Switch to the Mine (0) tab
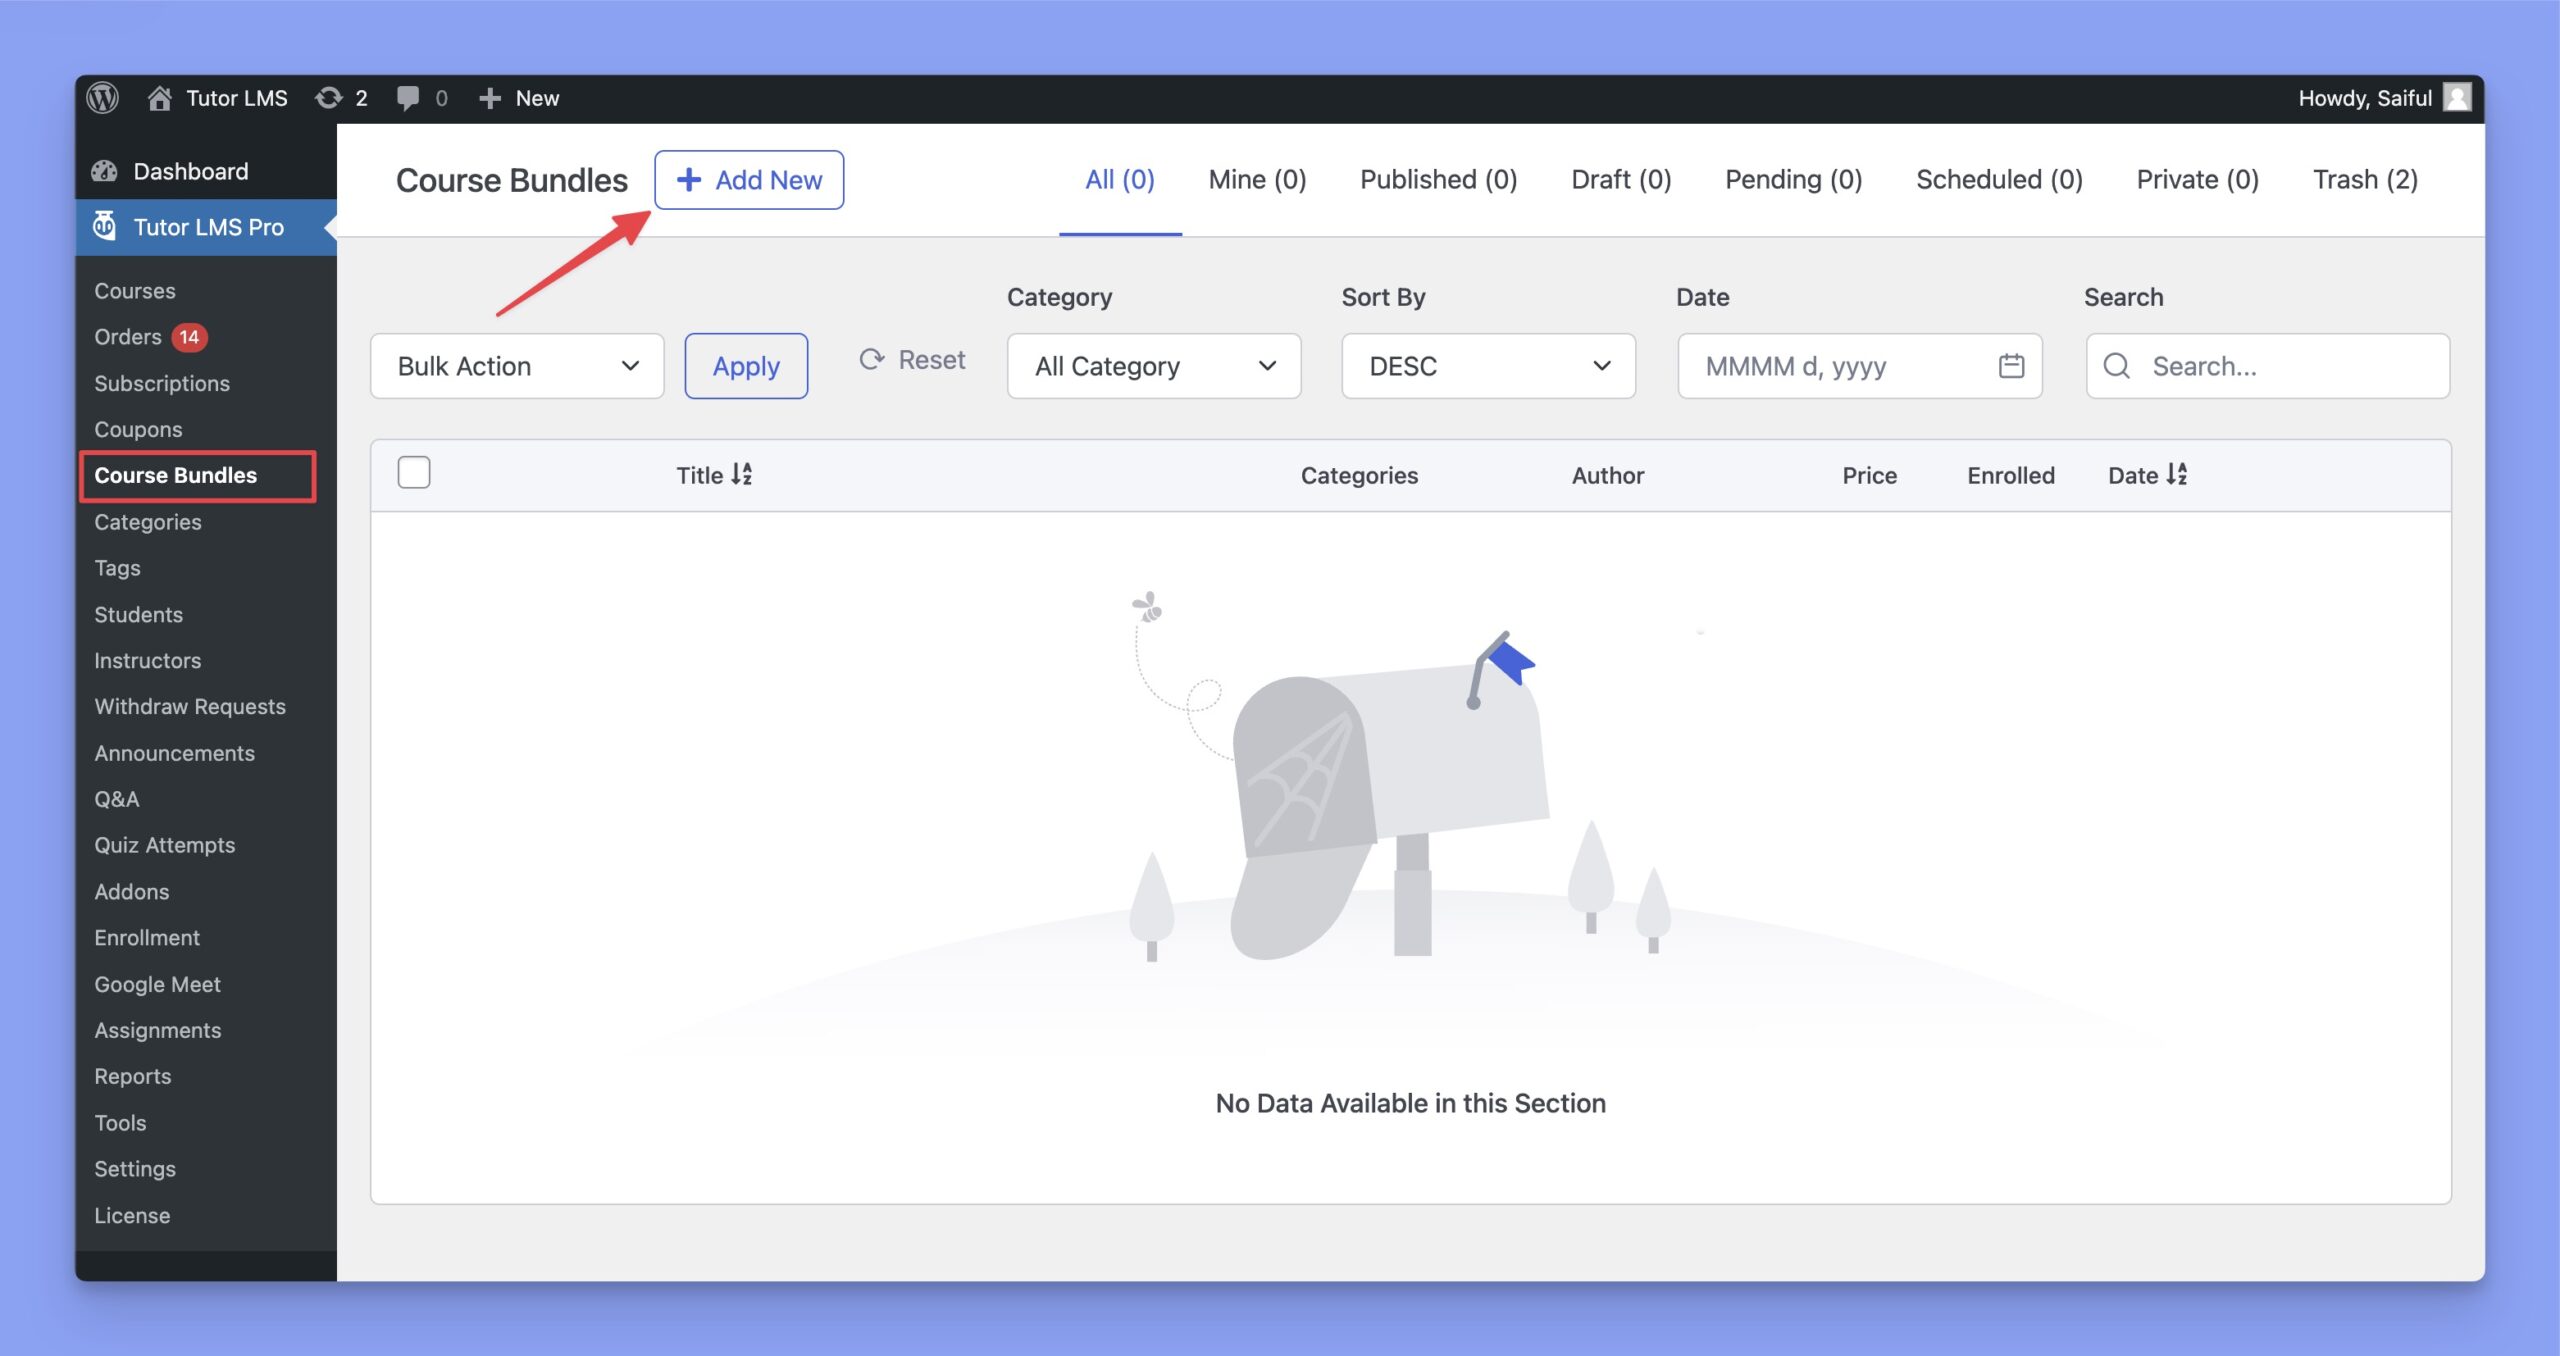The image size is (2560, 1356). (x=1257, y=180)
